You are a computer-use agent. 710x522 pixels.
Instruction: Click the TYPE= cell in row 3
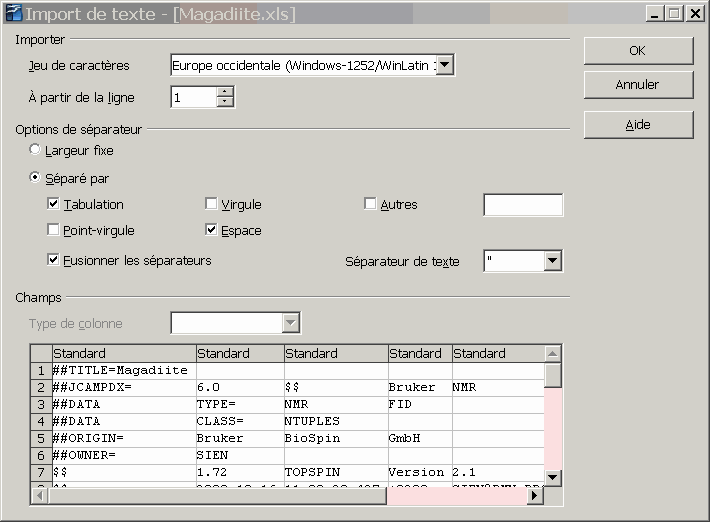point(240,404)
